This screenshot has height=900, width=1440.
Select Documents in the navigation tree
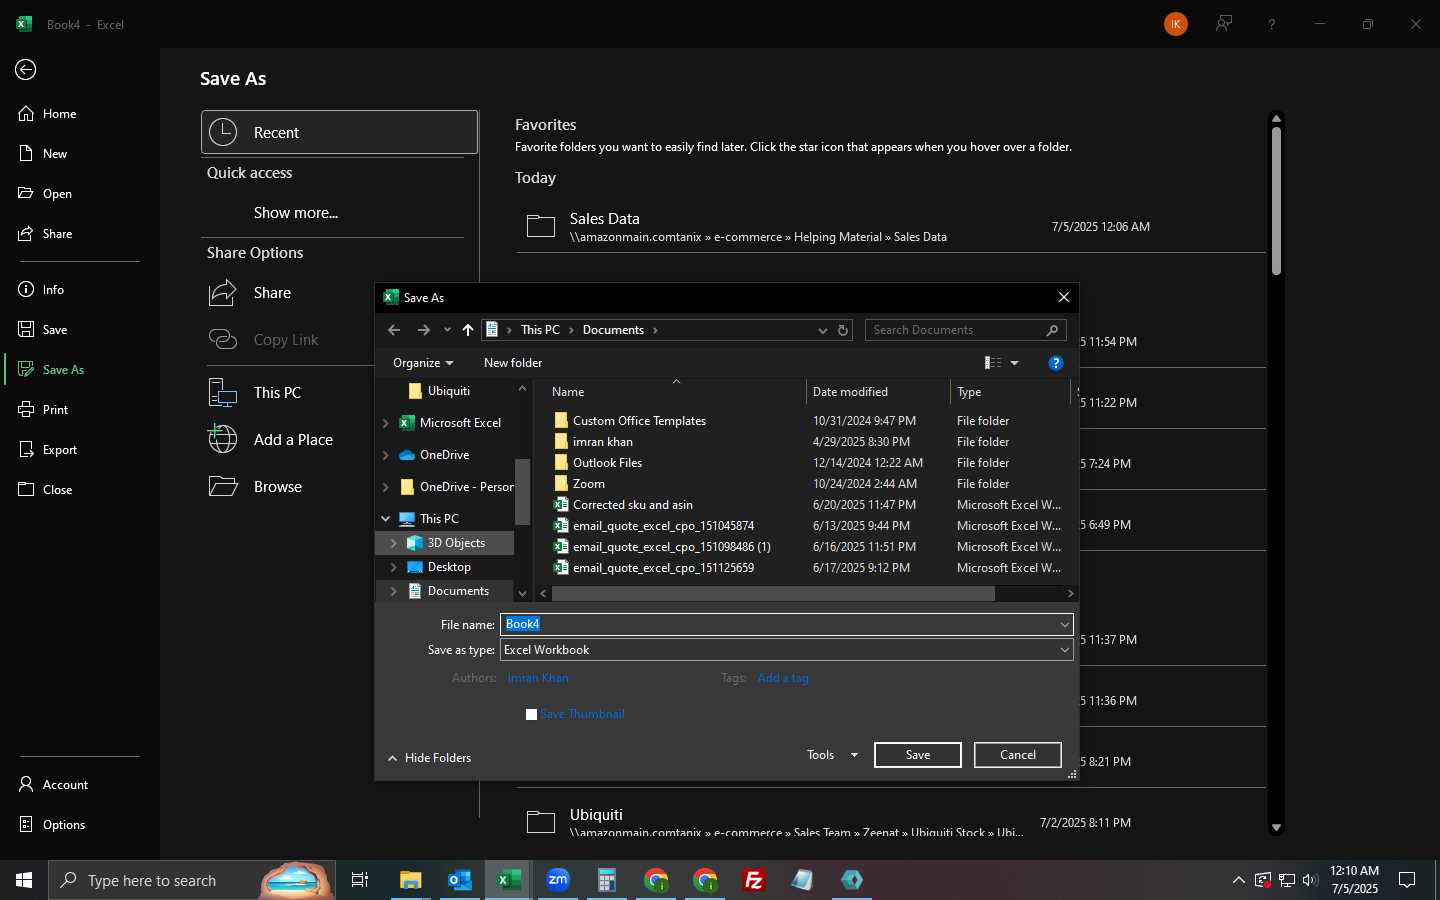tap(458, 591)
